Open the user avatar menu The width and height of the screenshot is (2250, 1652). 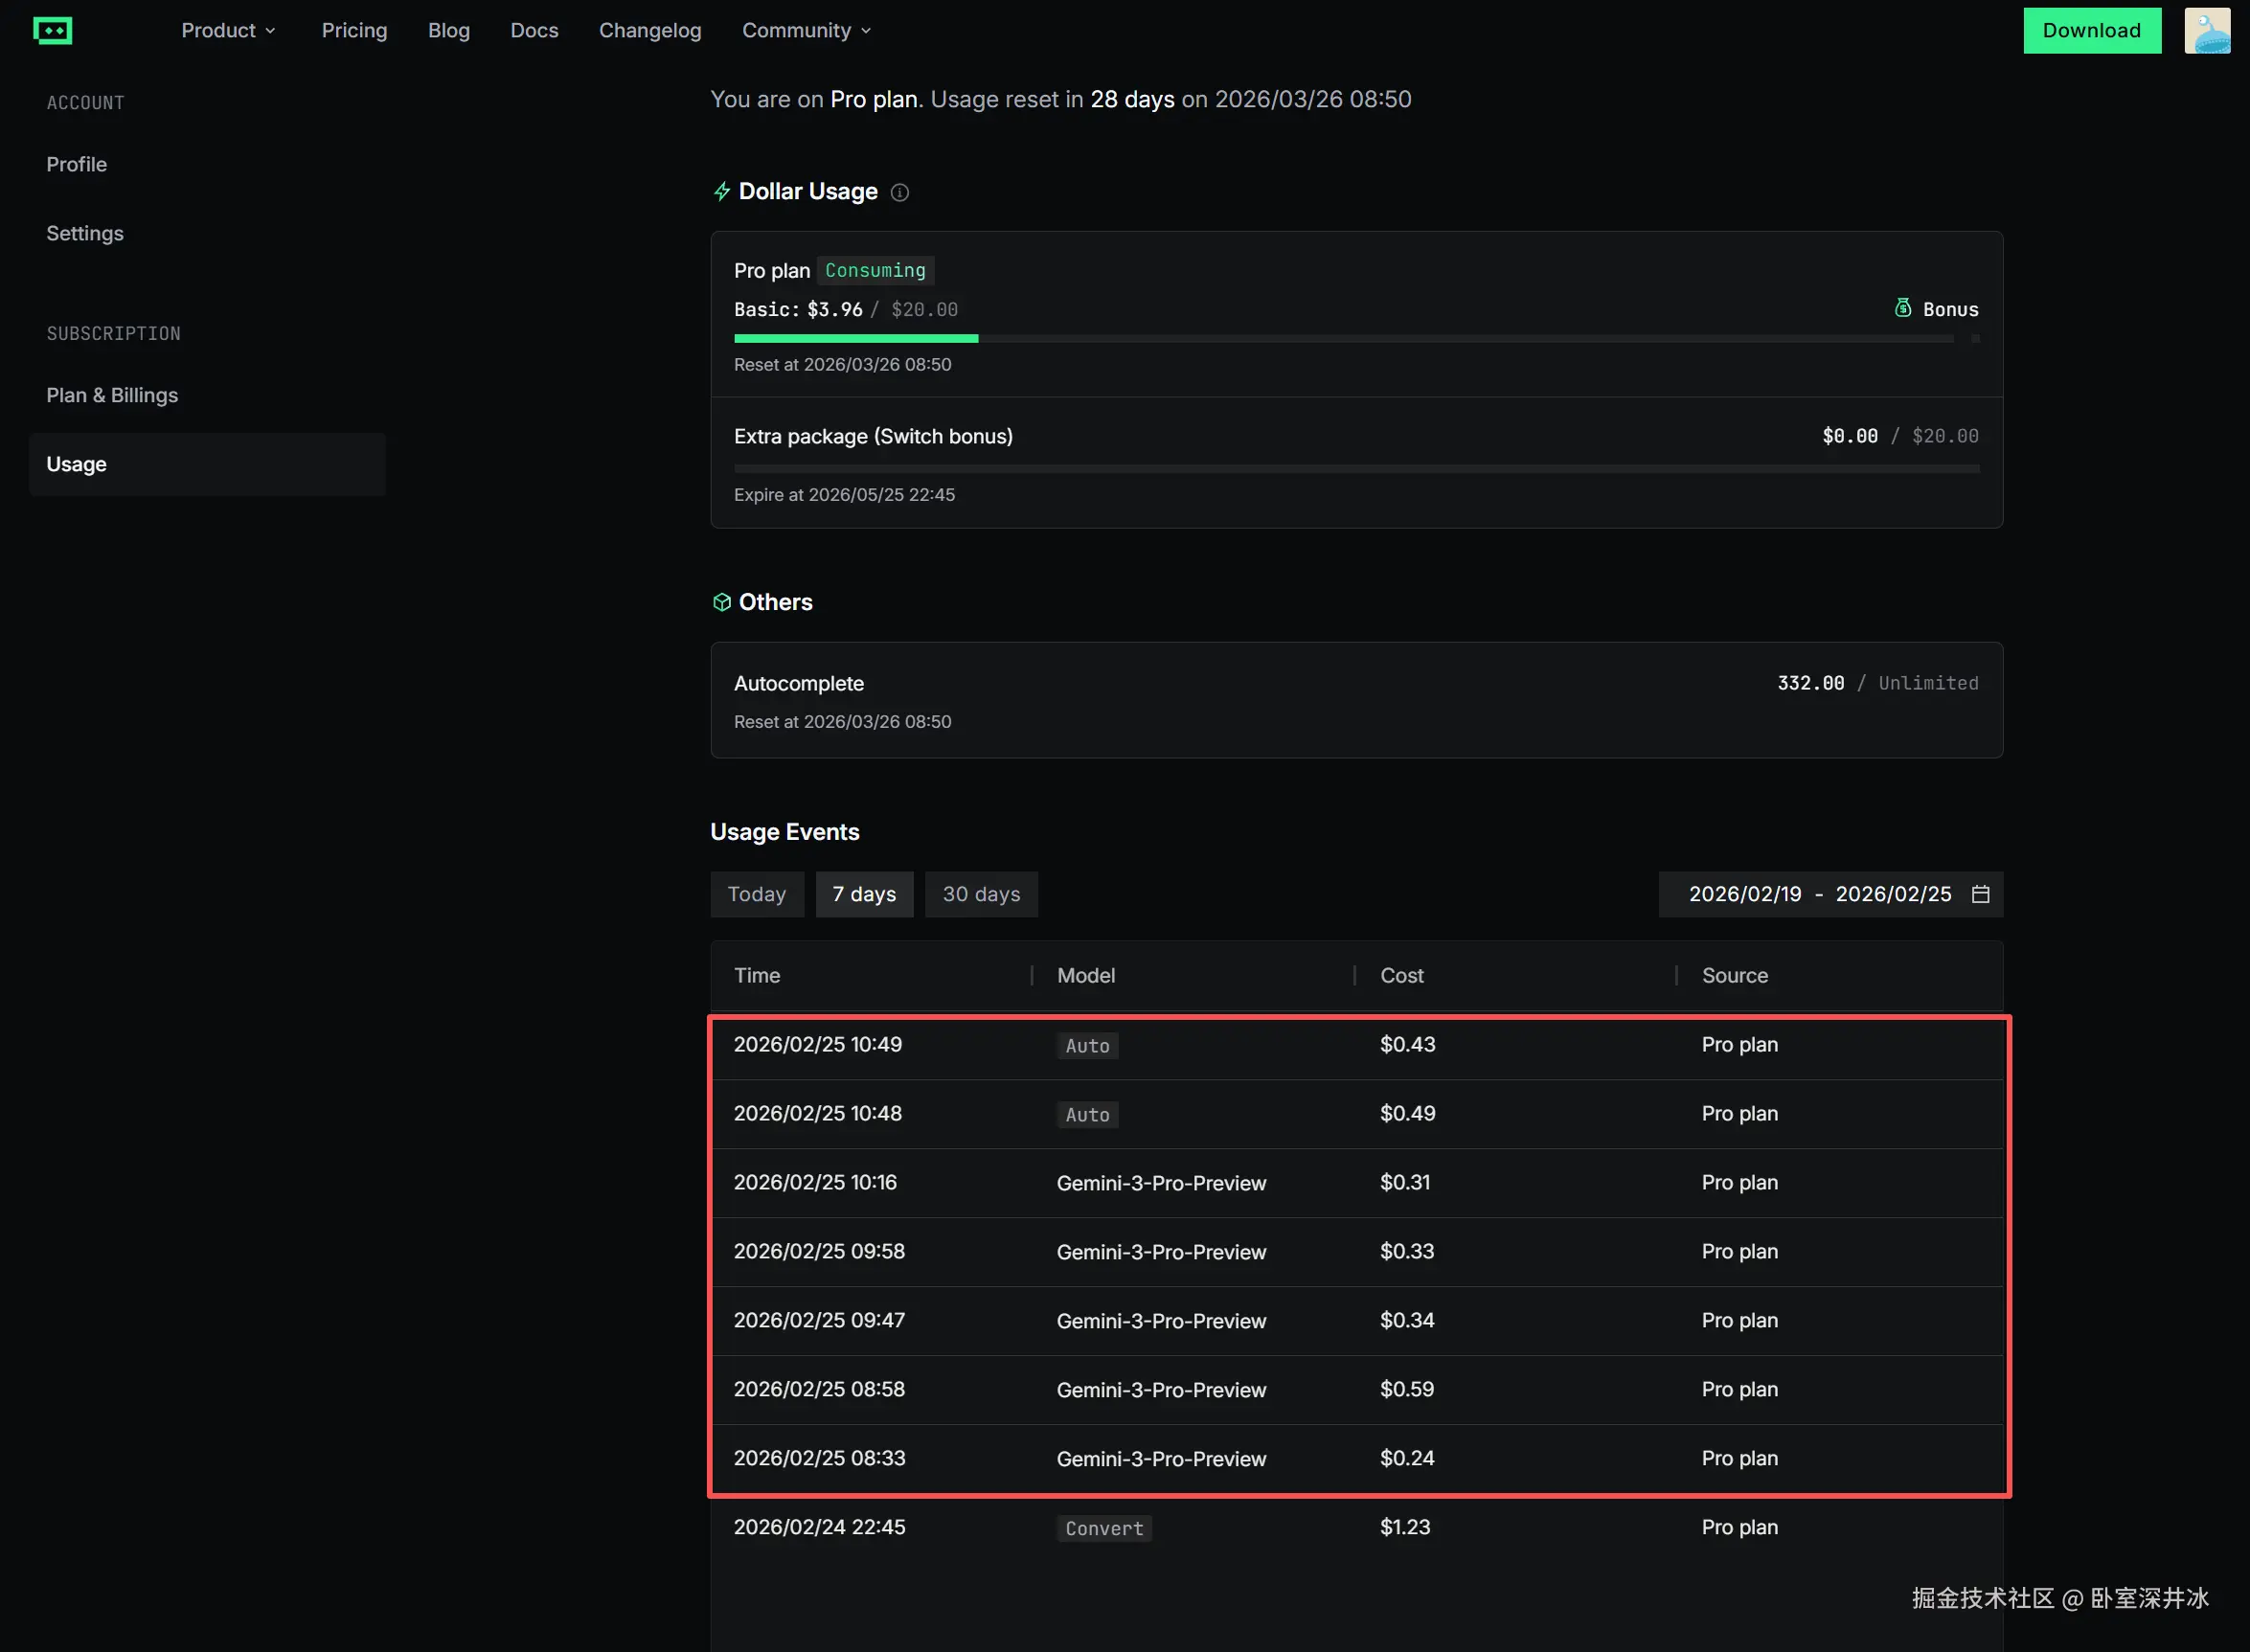coord(2206,31)
